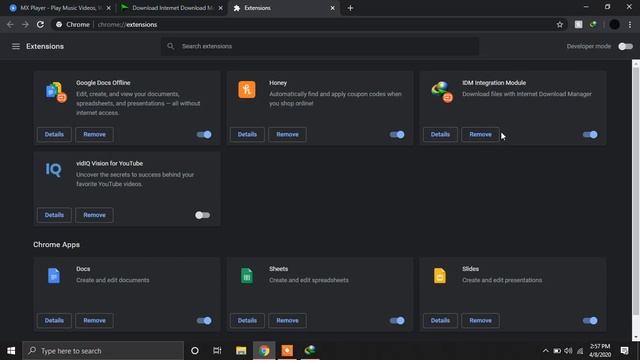Open the notification center icon
This screenshot has width=640, height=360.
[624, 351]
